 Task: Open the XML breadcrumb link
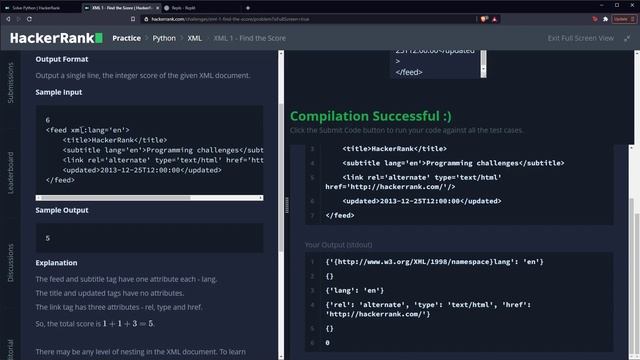[194, 38]
